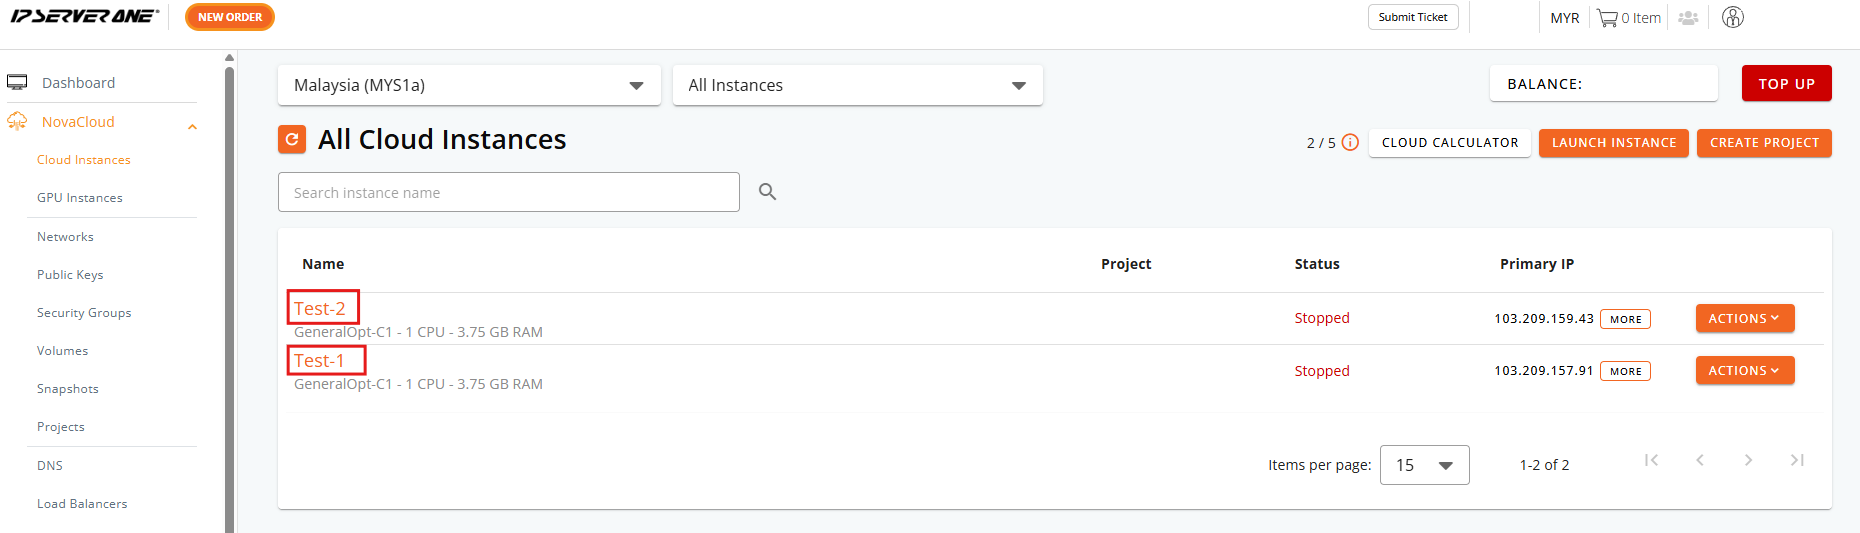Jump to last page arrow
This screenshot has height=533, width=1860.
click(1797, 460)
